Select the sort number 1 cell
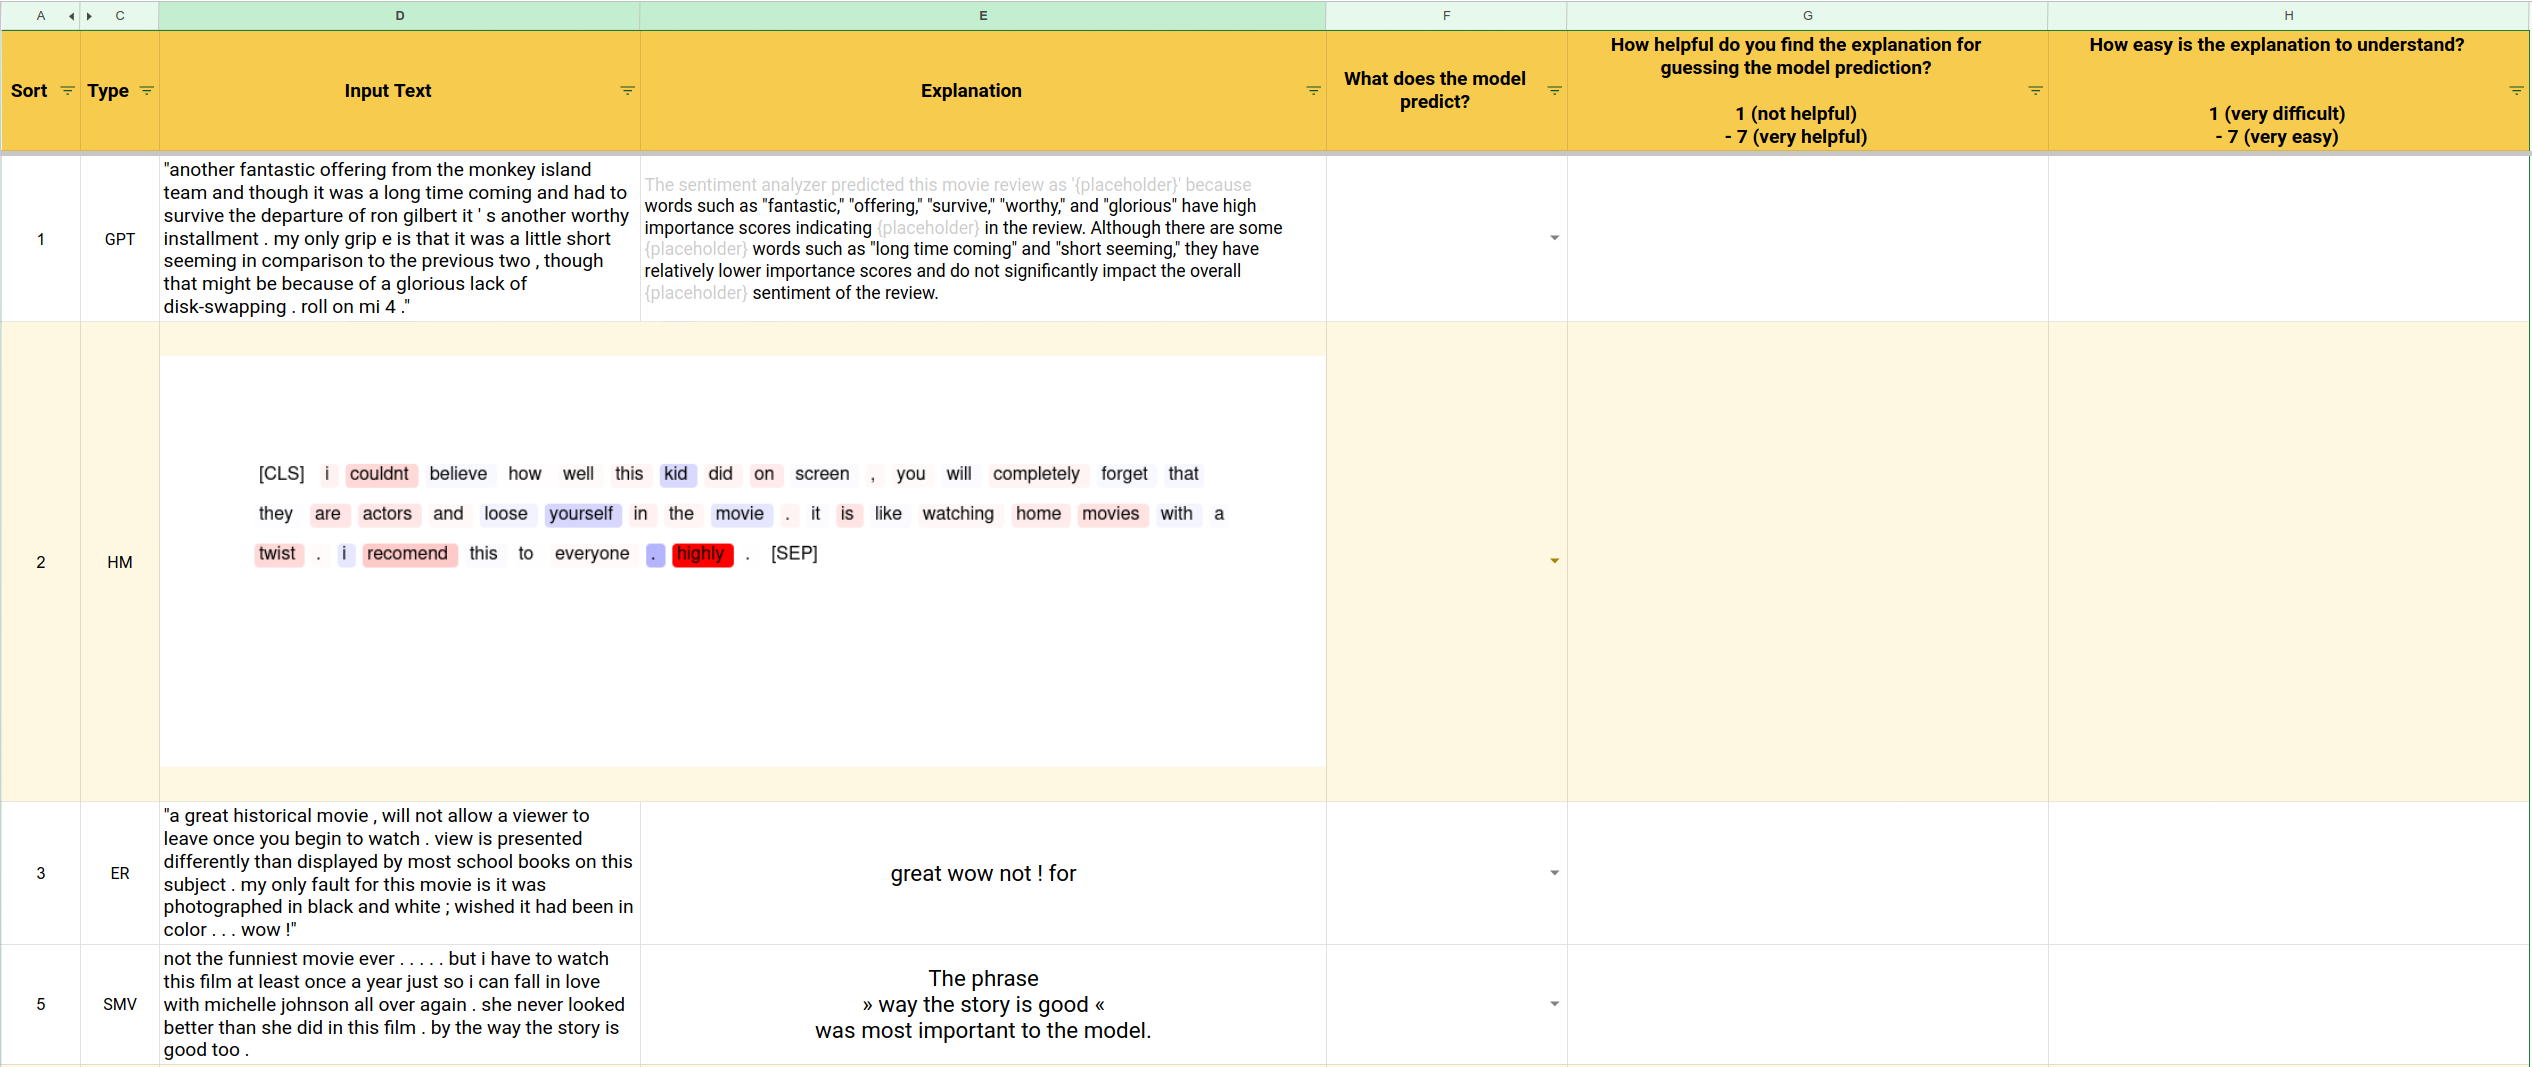Viewport: 2532px width, 1067px height. 41,239
